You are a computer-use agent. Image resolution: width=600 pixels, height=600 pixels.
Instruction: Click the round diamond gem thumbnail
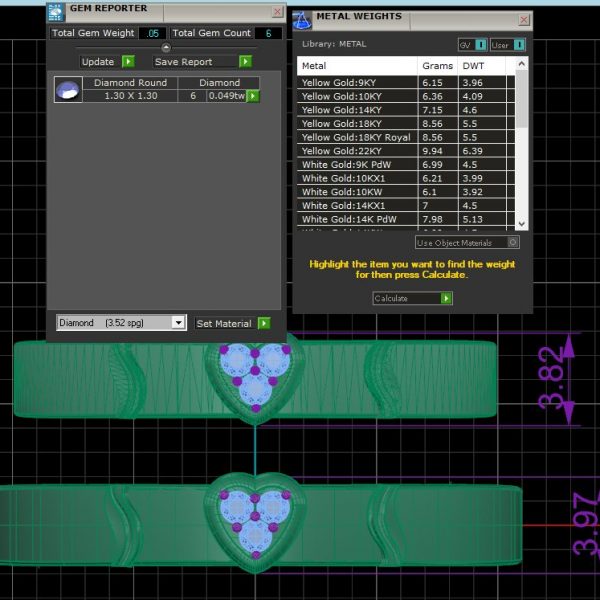tap(68, 90)
